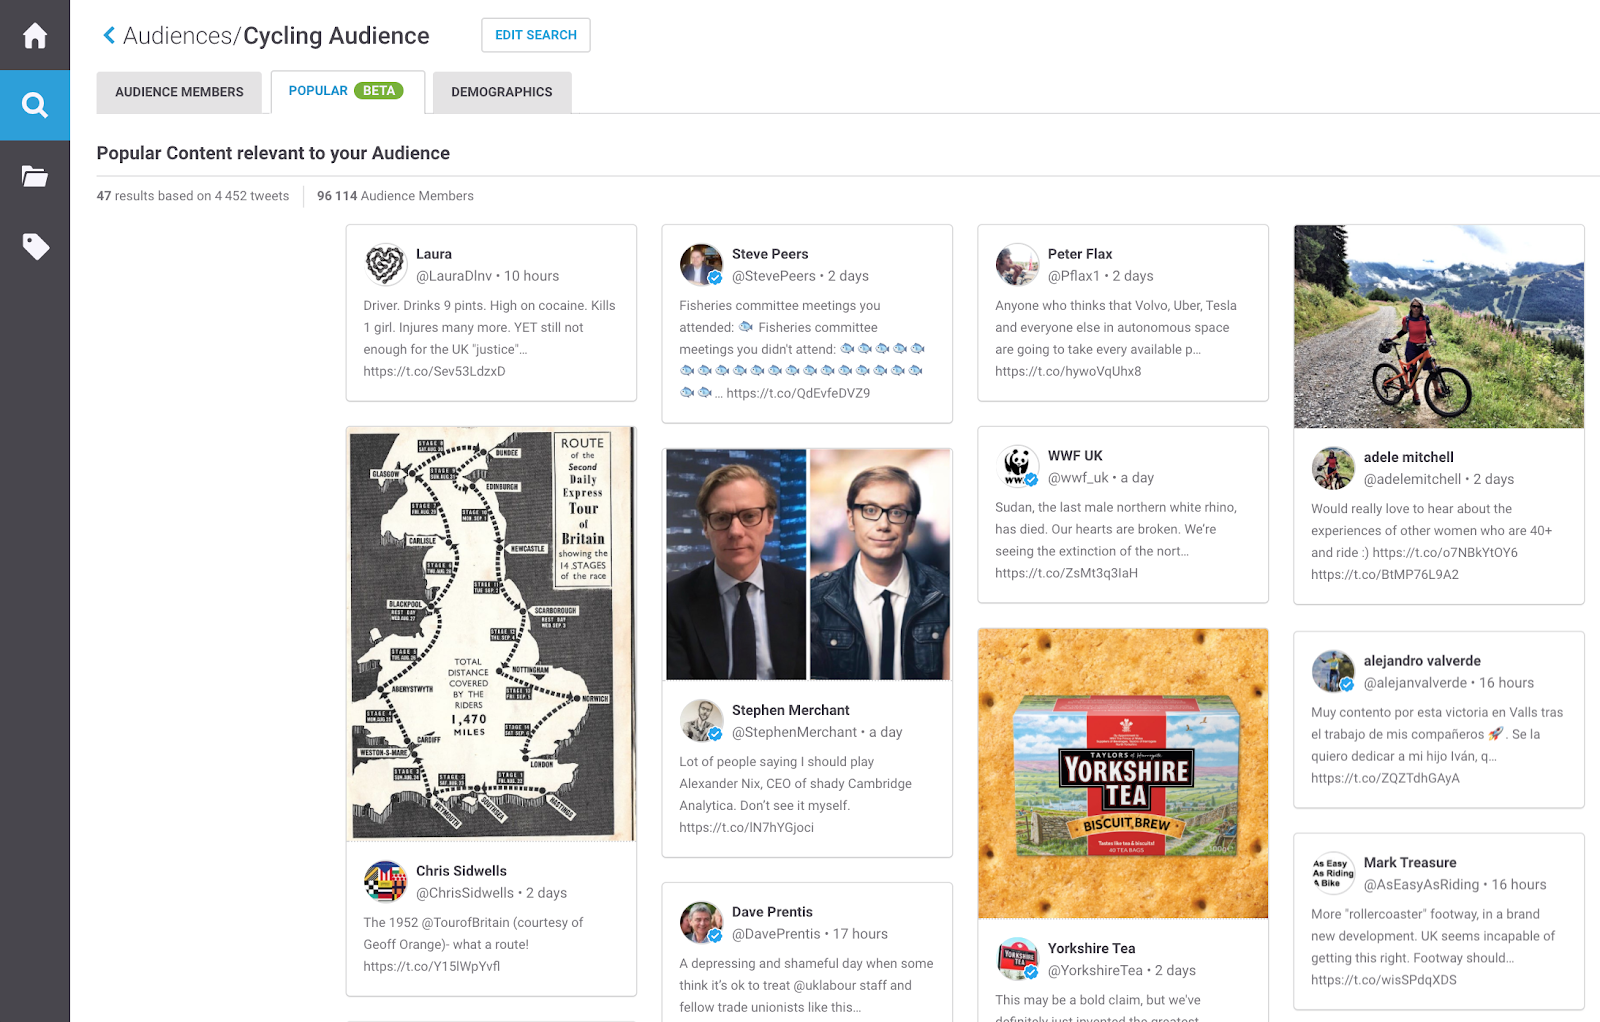Switch to the Audience Members tab
Screen dimensions: 1600x1022
(179, 92)
